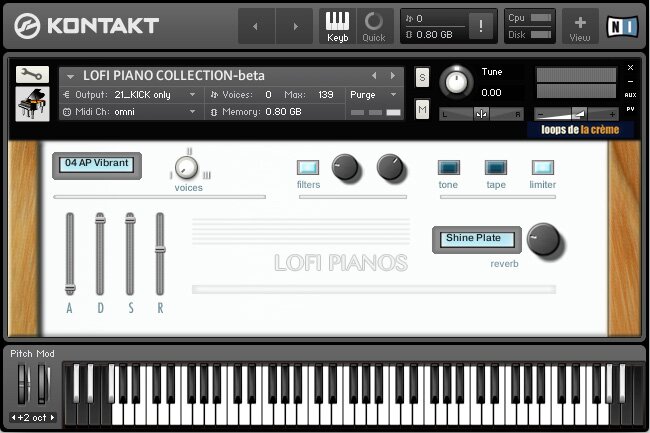Viewport: 650px width, 433px height.
Task: Click the 0.80 GB memory readout in header
Action: click(x=434, y=35)
